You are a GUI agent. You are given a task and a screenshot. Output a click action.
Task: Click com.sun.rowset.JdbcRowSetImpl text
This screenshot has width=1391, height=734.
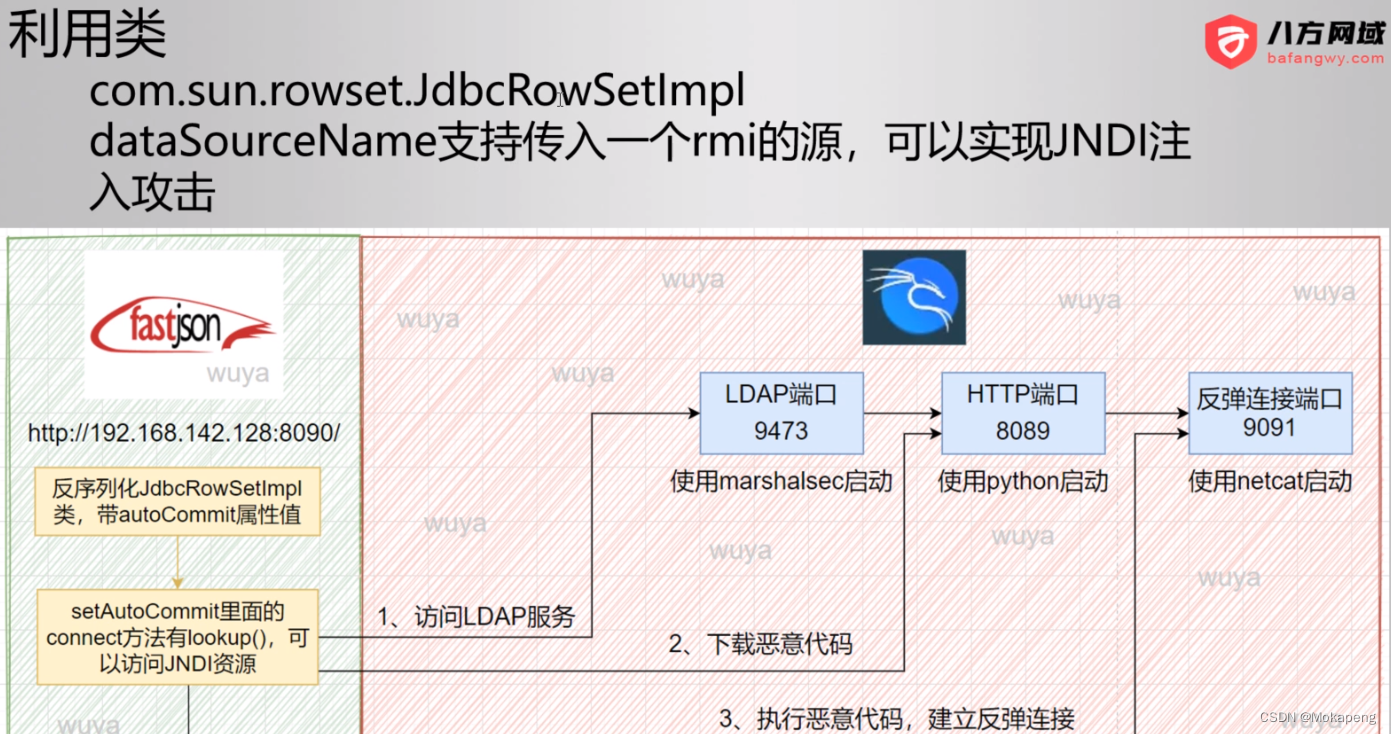coord(417,92)
